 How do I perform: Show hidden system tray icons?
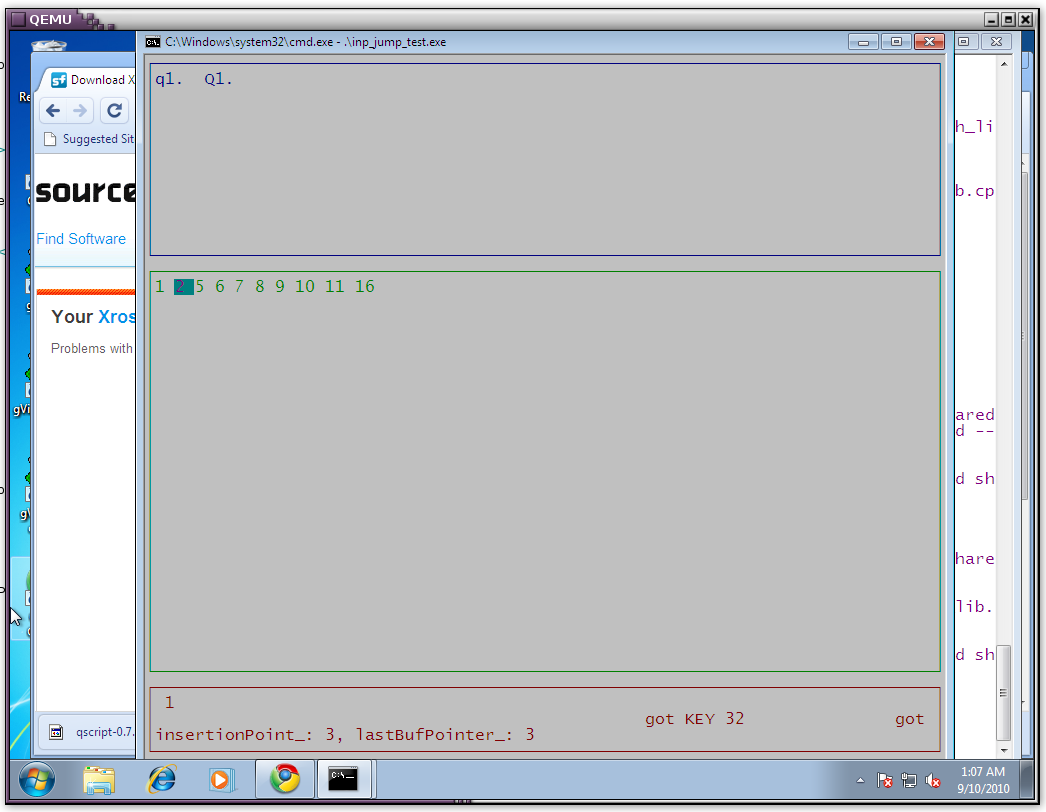pyautogui.click(x=860, y=780)
